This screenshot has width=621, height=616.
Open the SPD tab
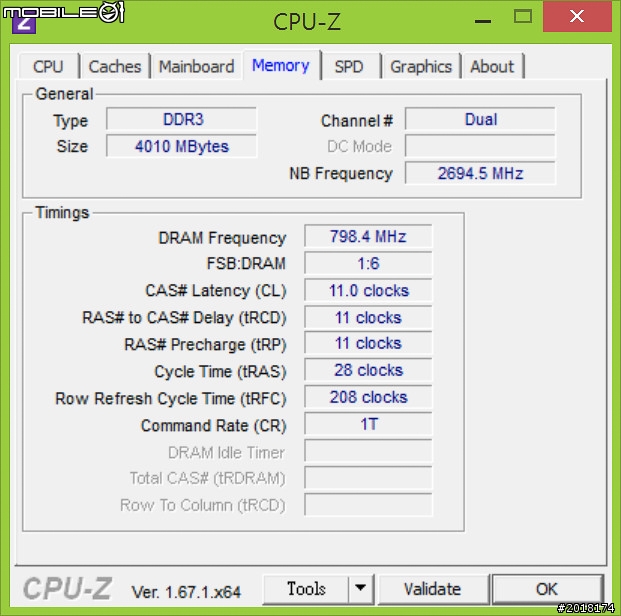[x=349, y=66]
